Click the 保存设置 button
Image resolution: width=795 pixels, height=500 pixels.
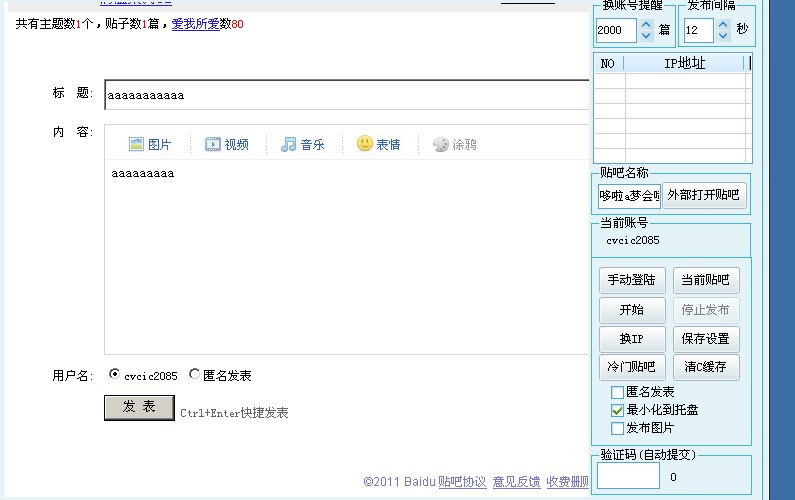[706, 339]
